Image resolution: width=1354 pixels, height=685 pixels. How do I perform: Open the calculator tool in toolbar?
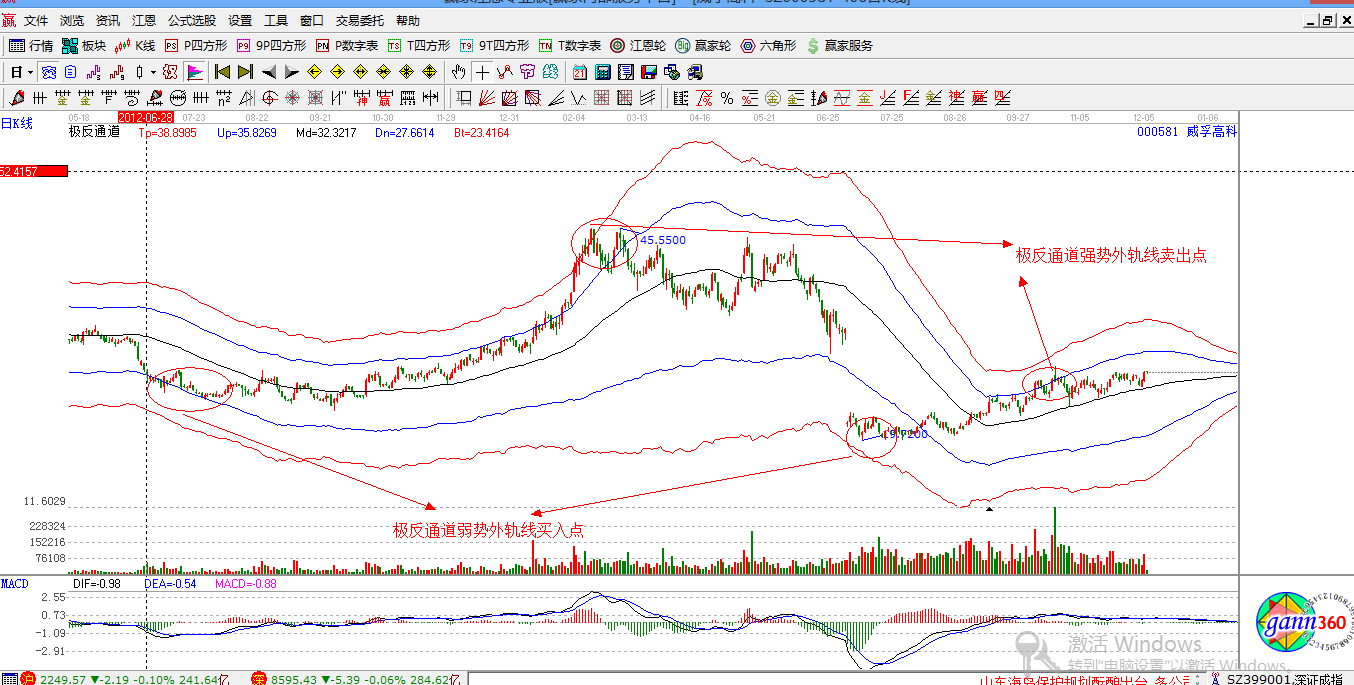(603, 72)
